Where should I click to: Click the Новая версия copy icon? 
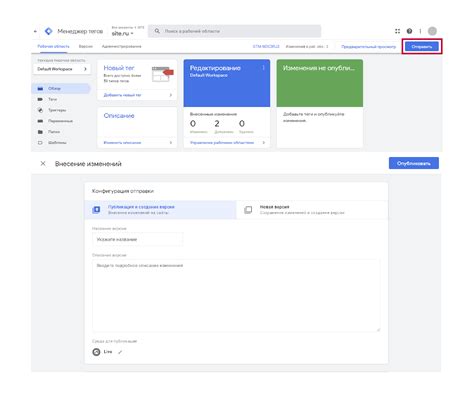tap(248, 210)
